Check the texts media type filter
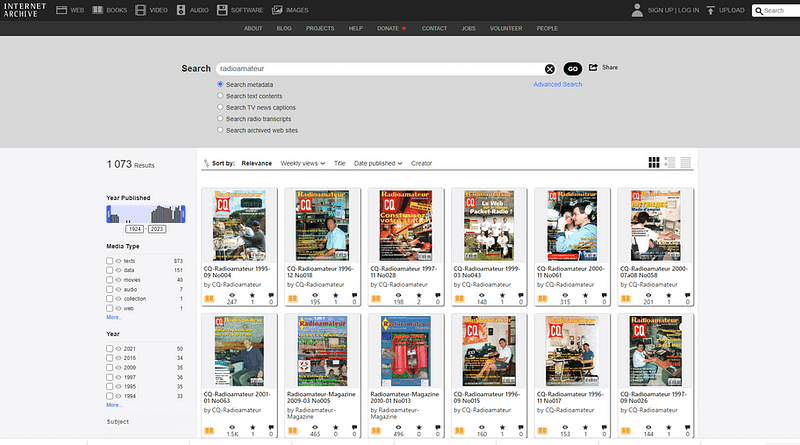The width and height of the screenshot is (800, 445). [110, 260]
